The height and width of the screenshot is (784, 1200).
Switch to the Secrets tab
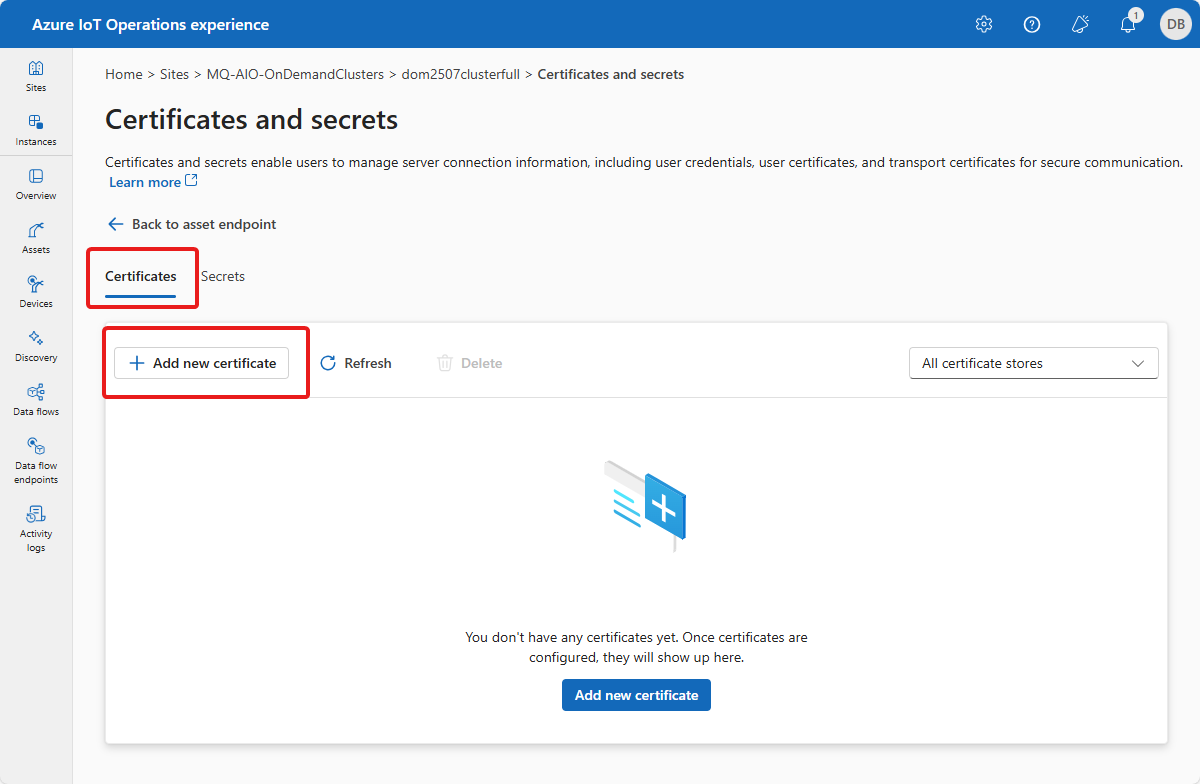222,276
